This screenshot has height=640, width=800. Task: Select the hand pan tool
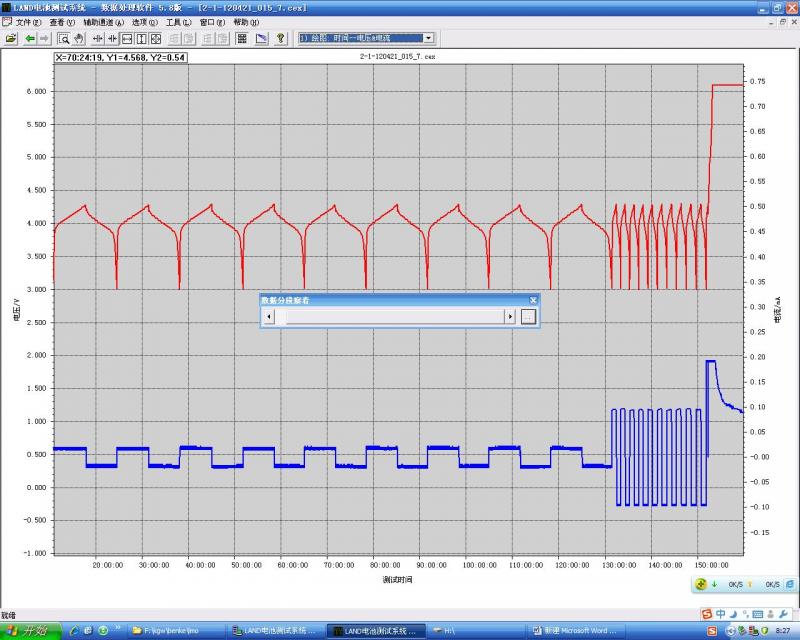pos(78,38)
